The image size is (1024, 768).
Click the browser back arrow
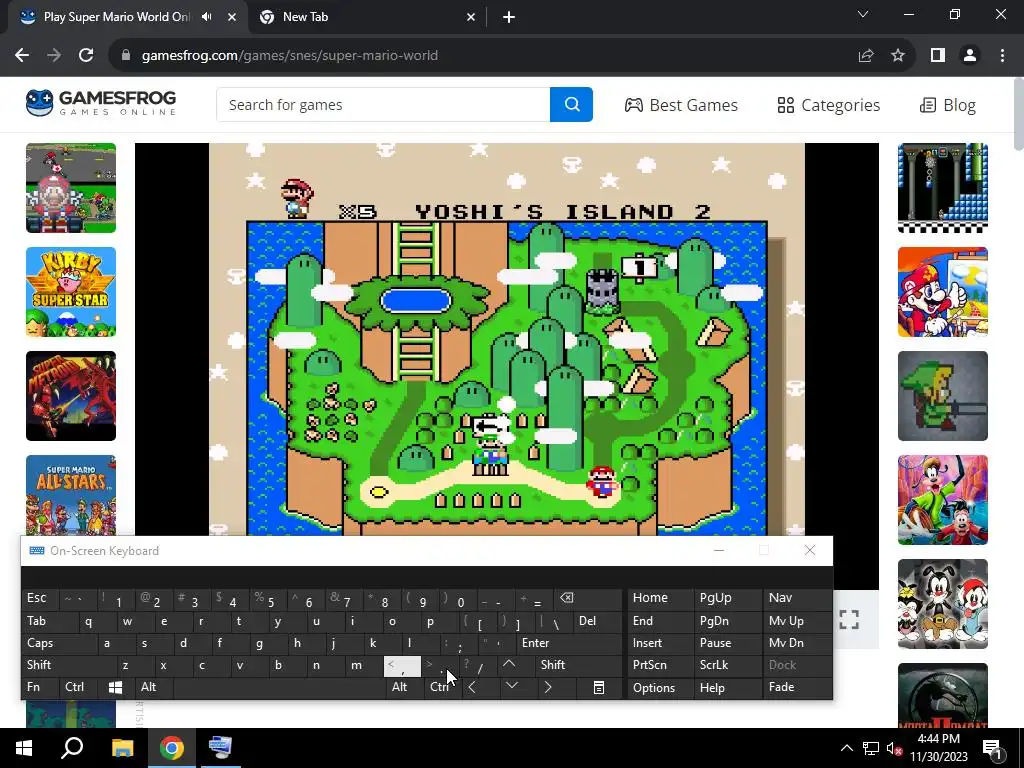click(x=22, y=56)
